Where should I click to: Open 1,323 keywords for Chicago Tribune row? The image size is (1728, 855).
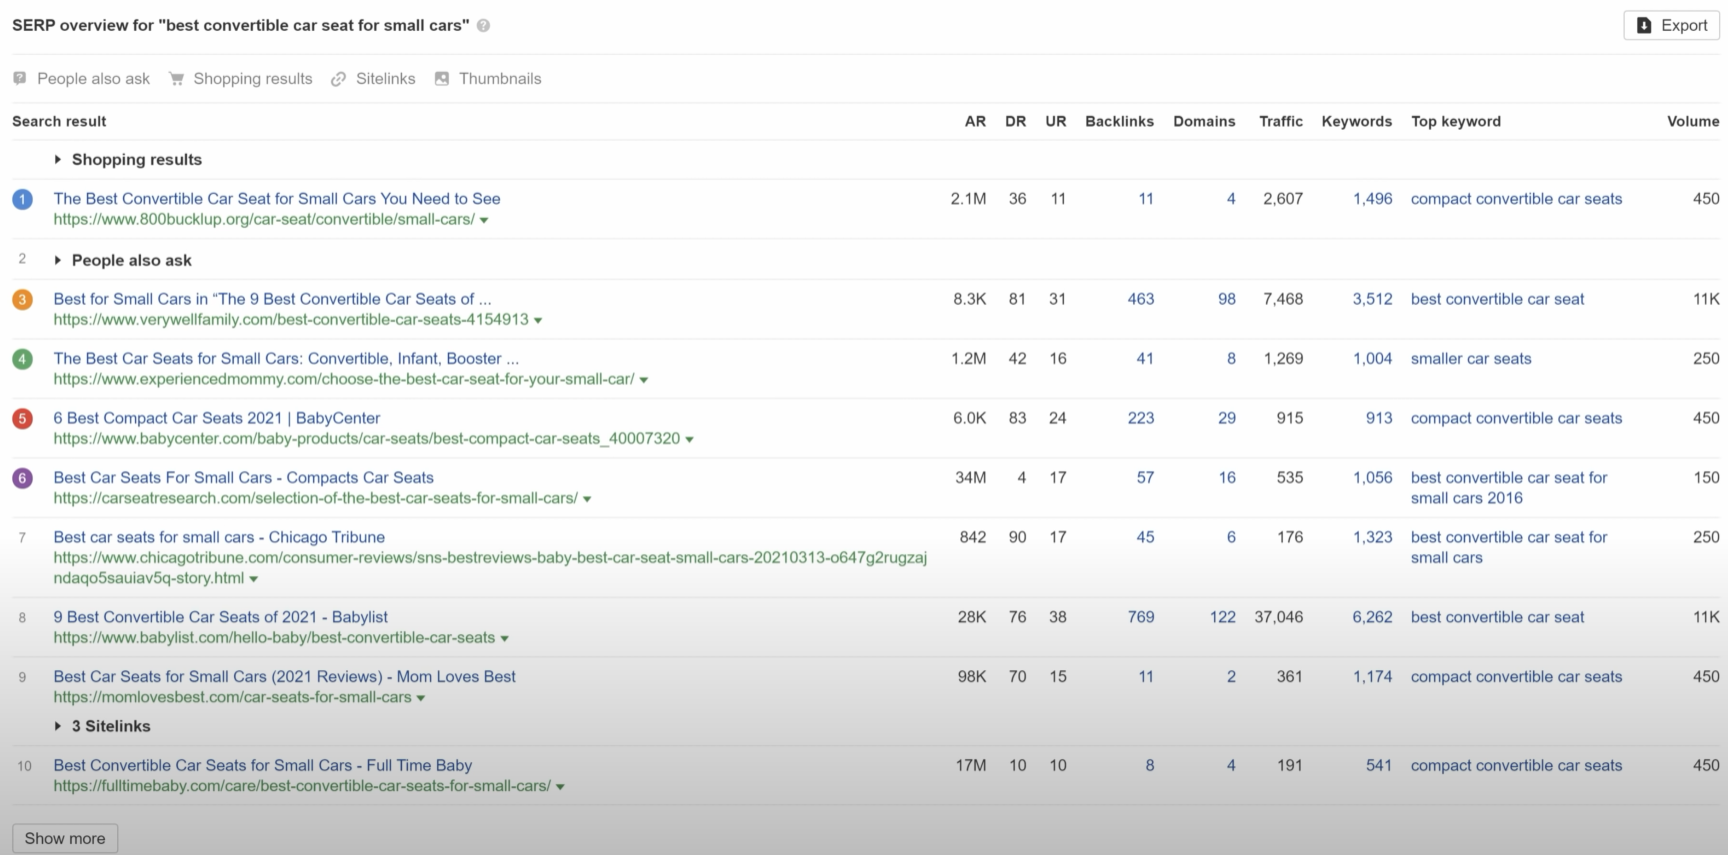[x=1372, y=537]
